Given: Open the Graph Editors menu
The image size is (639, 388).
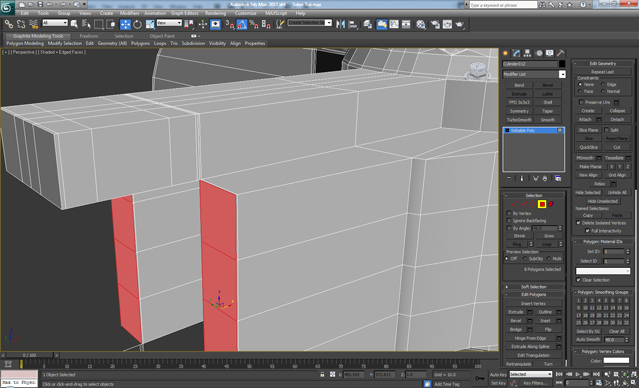Looking at the screenshot, I should coord(184,13).
